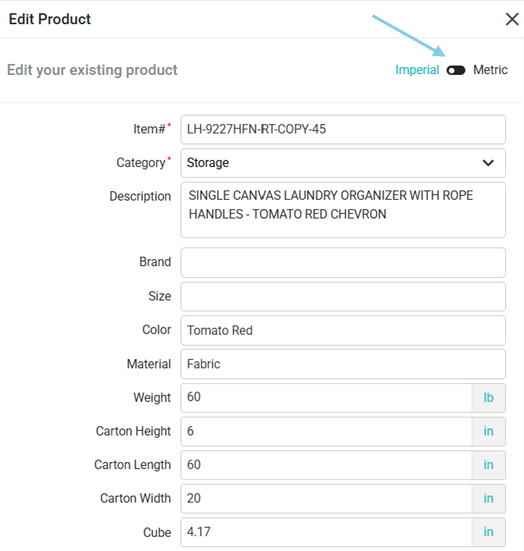Click the in unit badge for Carton Height

coord(489,432)
